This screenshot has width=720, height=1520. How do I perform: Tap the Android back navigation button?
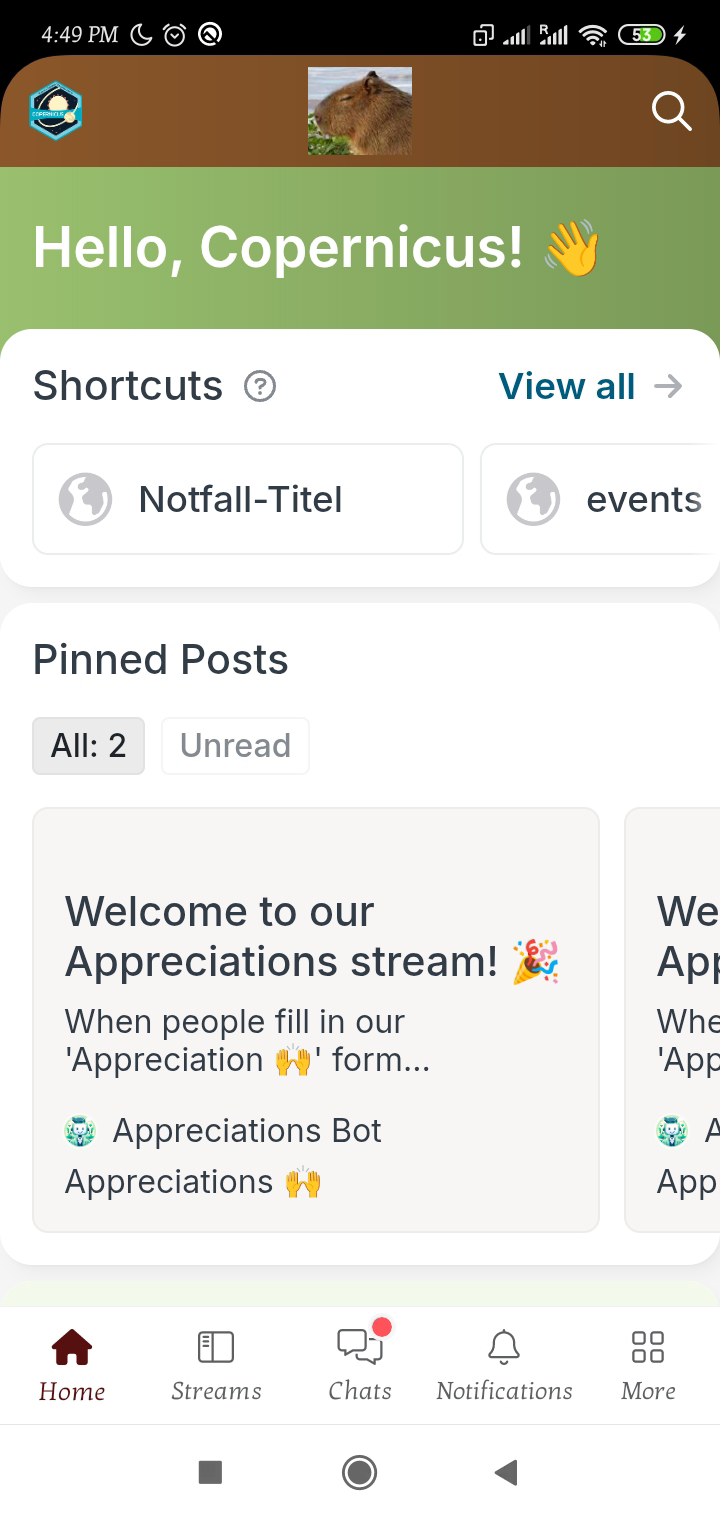tap(506, 1472)
